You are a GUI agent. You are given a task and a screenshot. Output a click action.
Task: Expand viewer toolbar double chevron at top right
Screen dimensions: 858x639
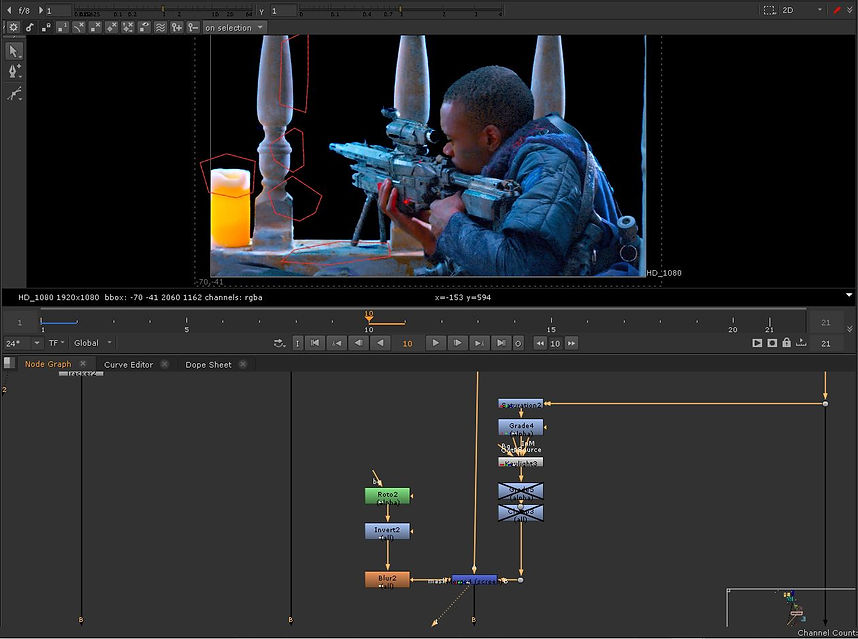pos(850,10)
